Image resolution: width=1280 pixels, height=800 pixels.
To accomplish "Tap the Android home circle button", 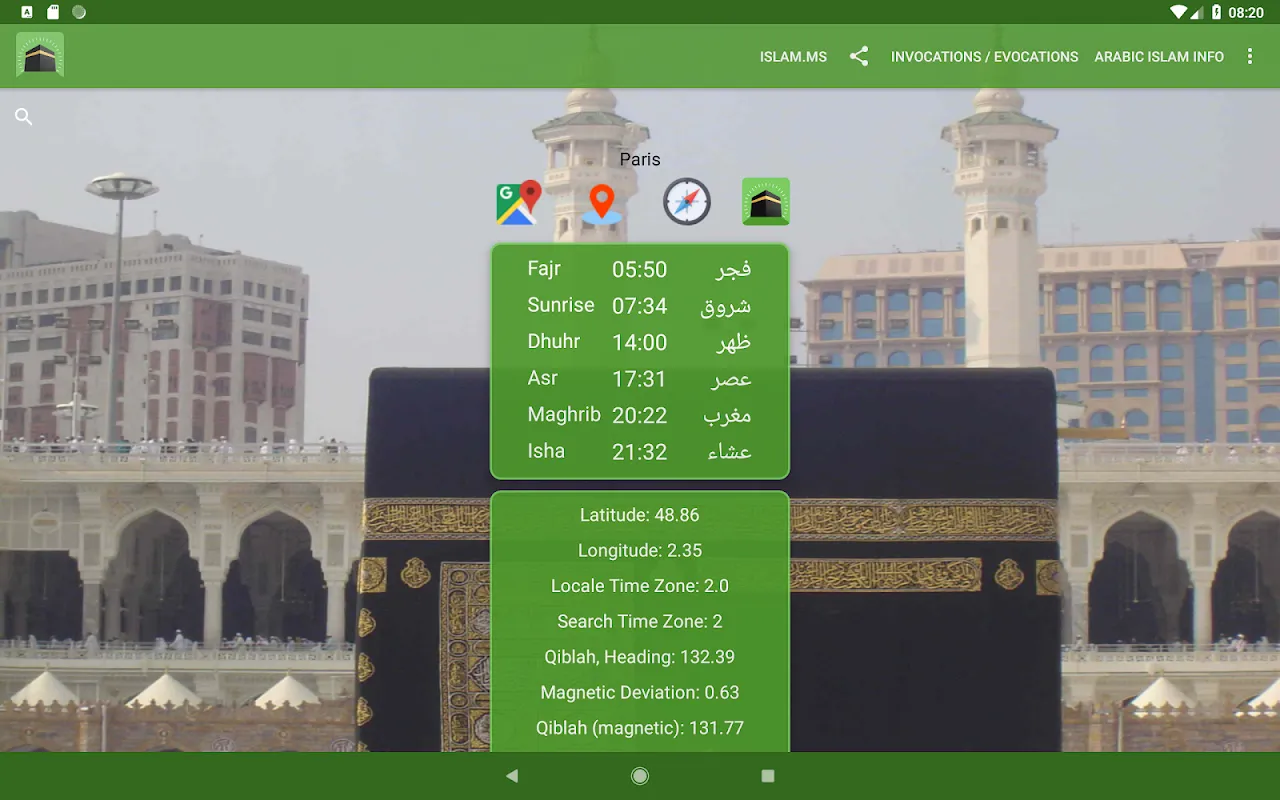I will click(x=640, y=776).
